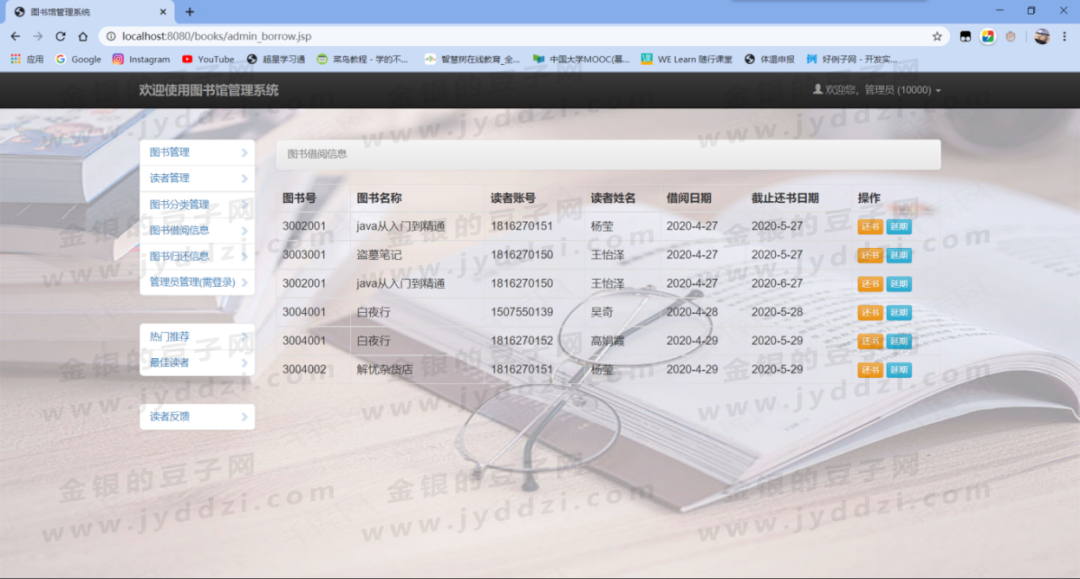Click the address bar URL field
Viewport: 1080px width, 579px height.
click(523, 36)
